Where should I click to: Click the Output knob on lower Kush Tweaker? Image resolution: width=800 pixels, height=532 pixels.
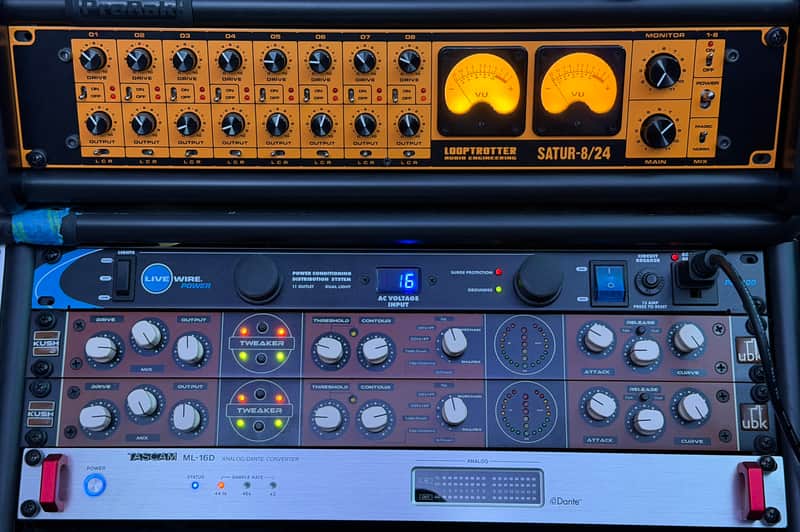pyautogui.click(x=187, y=418)
